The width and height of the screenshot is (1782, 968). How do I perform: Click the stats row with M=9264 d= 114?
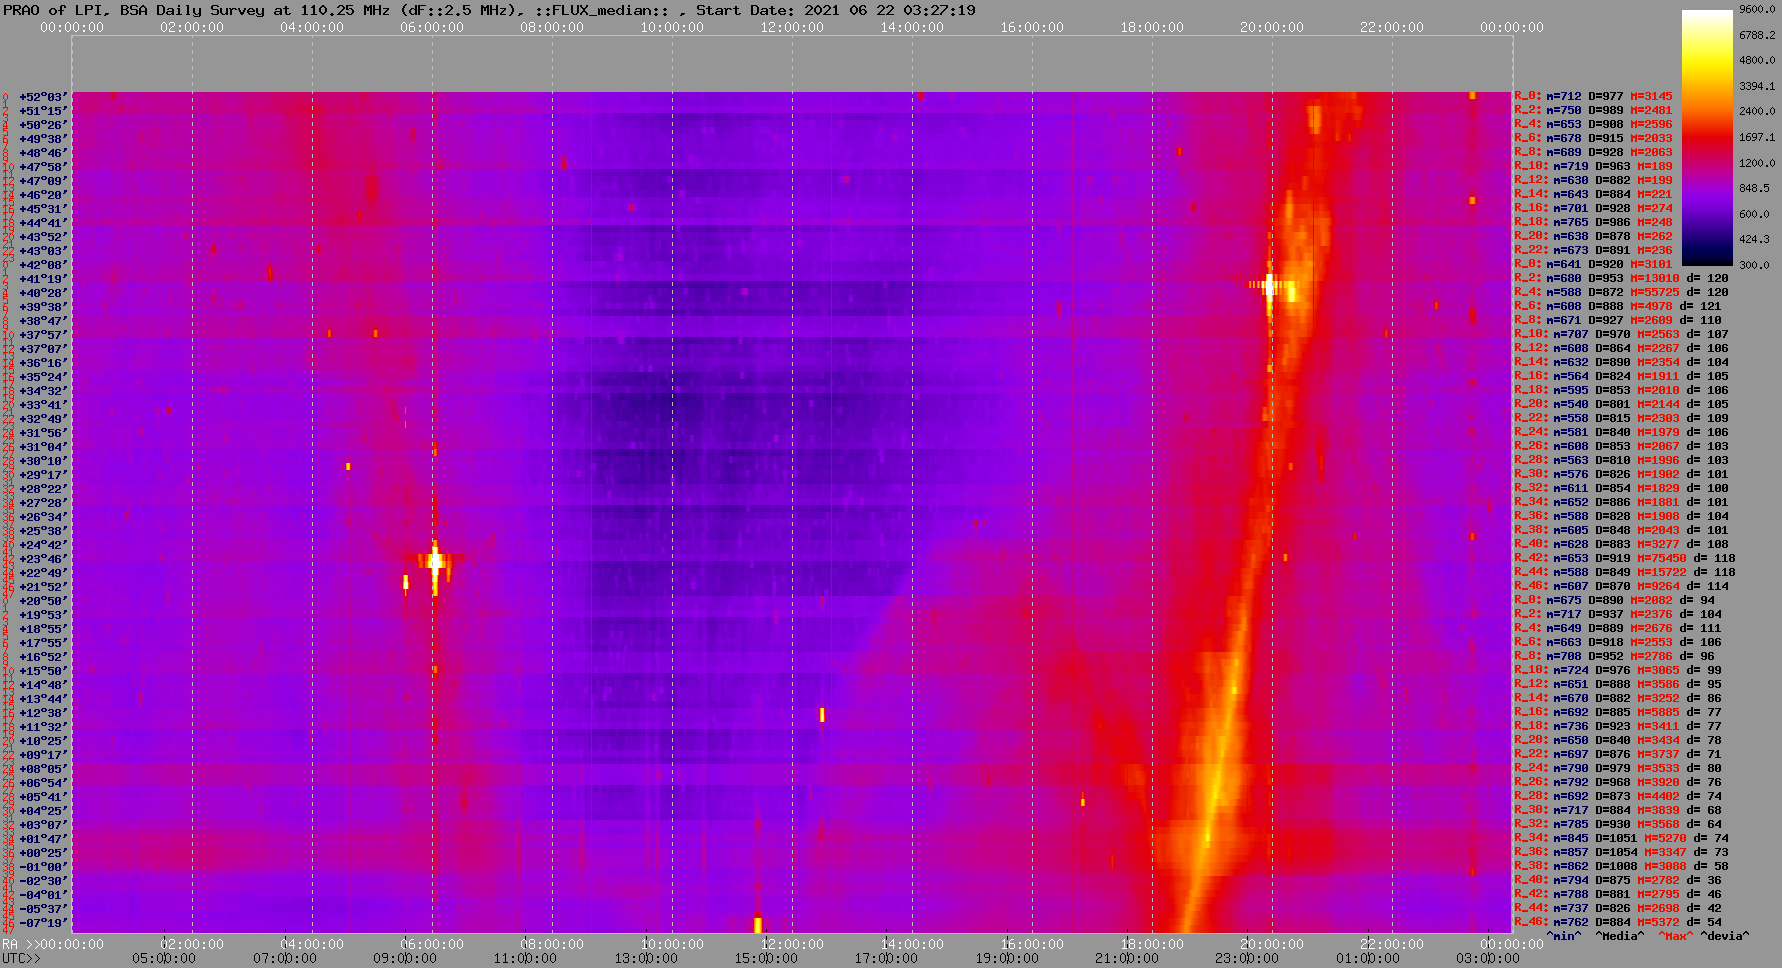(1621, 587)
